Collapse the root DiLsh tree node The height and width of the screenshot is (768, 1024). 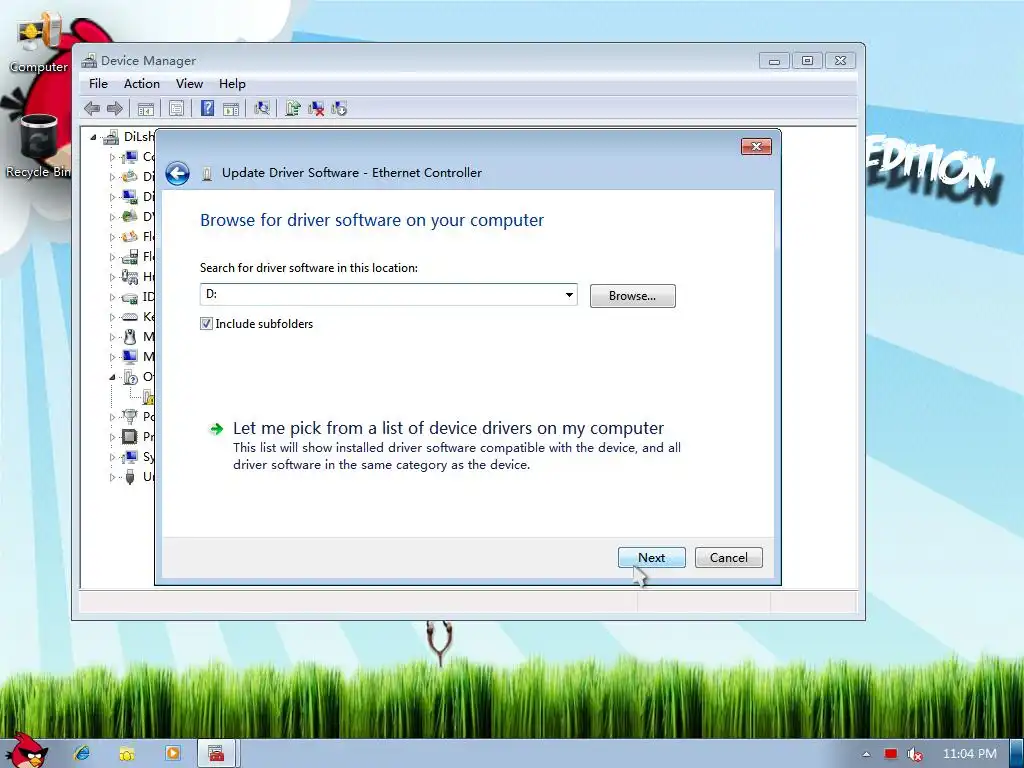click(x=93, y=137)
